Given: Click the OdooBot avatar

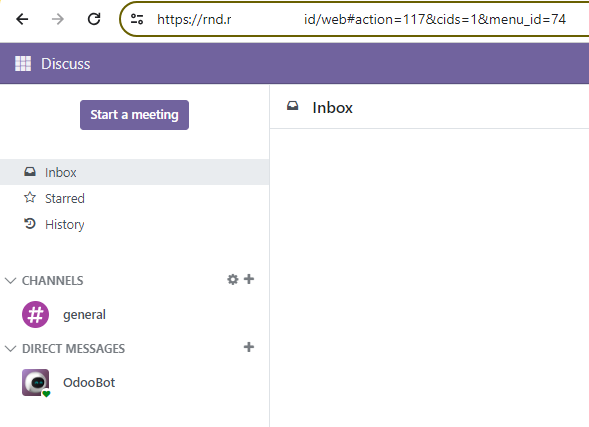Looking at the screenshot, I should (x=35, y=382).
